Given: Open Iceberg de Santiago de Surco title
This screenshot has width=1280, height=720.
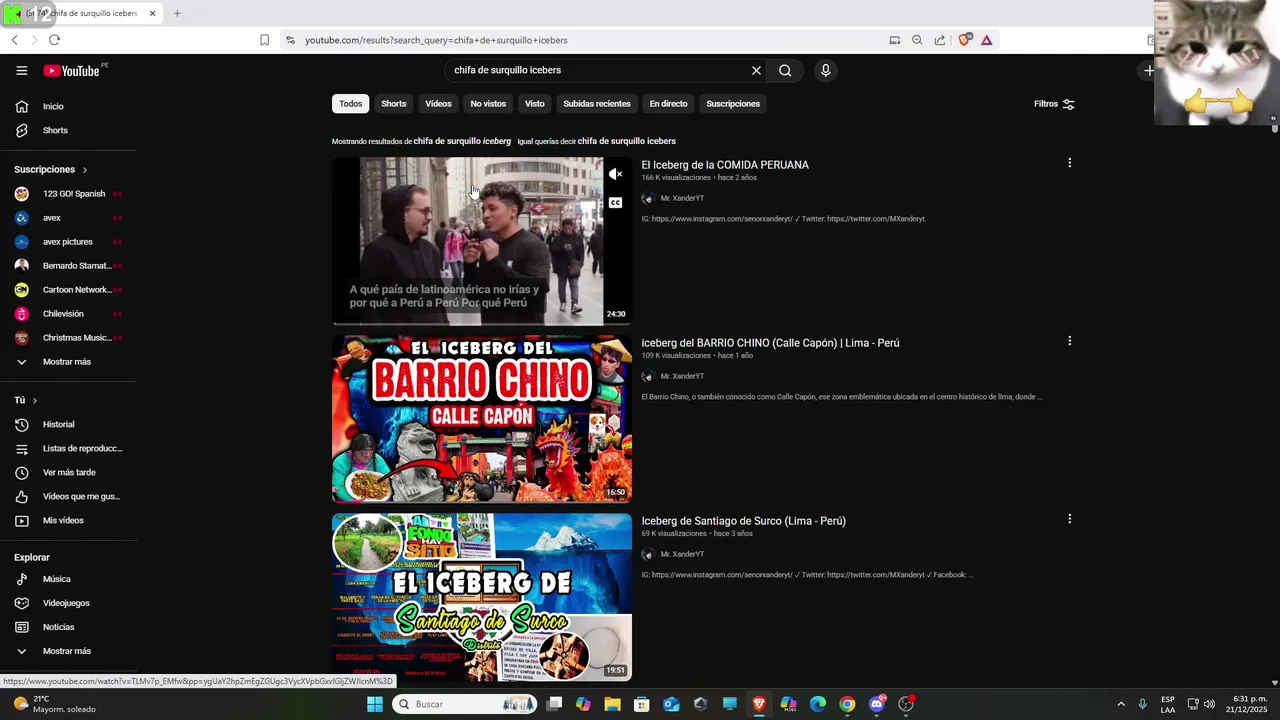Looking at the screenshot, I should coord(743,521).
